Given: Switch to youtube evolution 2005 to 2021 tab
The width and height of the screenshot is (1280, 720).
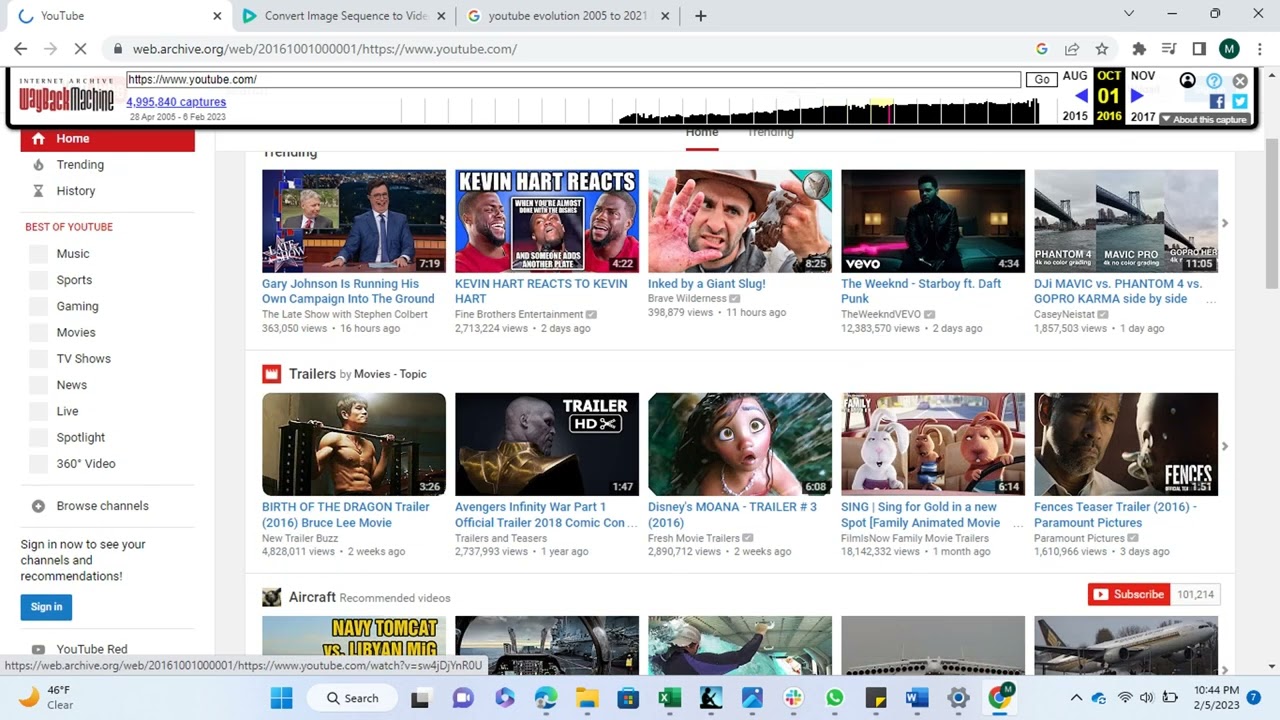Looking at the screenshot, I should (x=569, y=16).
